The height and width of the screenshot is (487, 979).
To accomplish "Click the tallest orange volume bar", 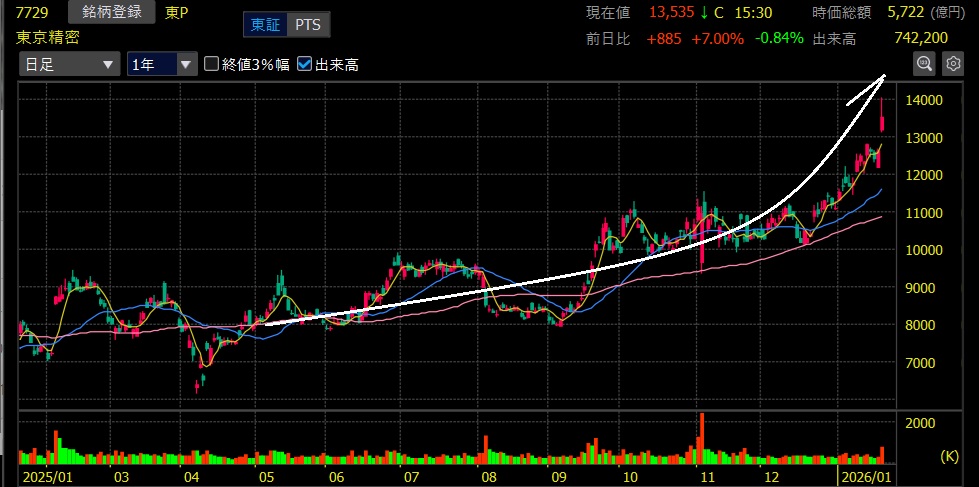I will tap(702, 438).
